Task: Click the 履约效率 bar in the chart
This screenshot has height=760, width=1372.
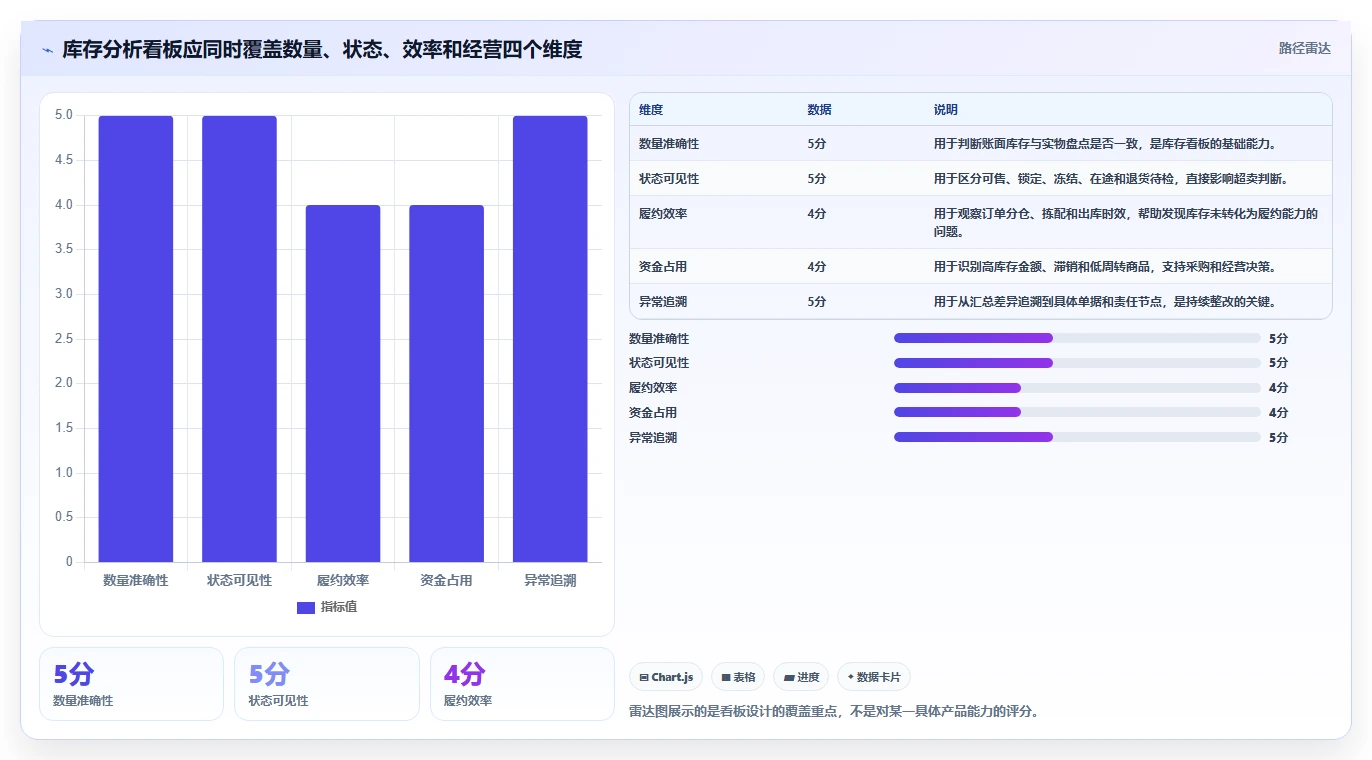Action: tap(343, 384)
